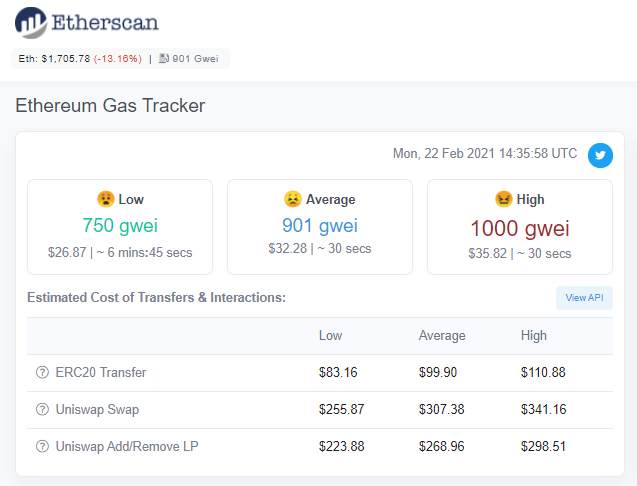Click the Average card title
Image resolution: width=637 pixels, height=486 pixels.
[x=330, y=200]
